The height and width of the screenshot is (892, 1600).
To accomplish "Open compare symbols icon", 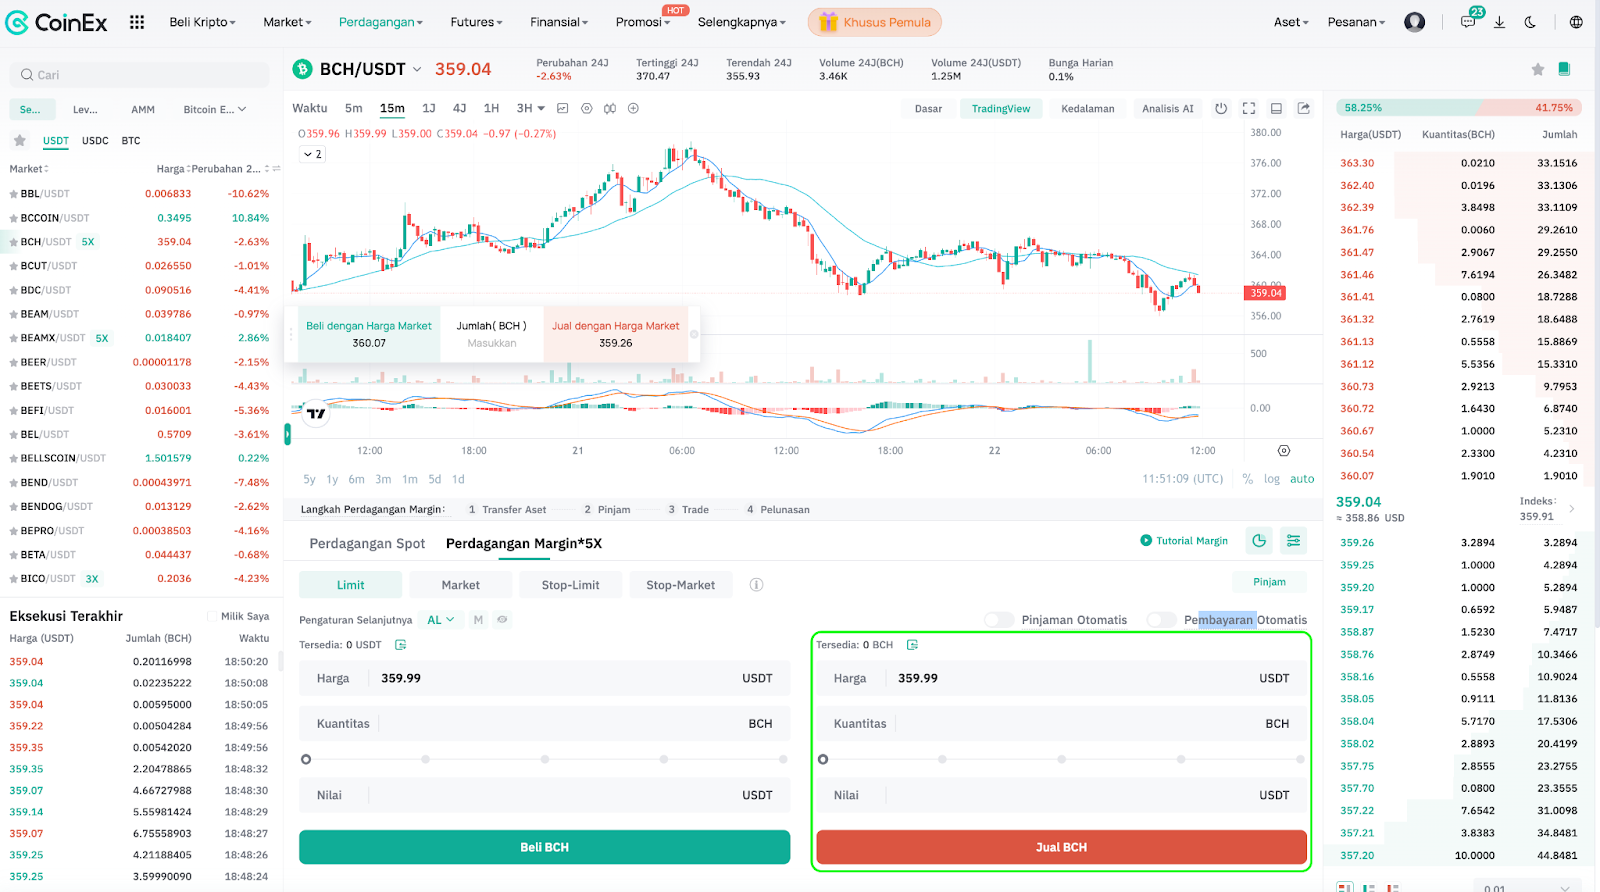I will [610, 108].
